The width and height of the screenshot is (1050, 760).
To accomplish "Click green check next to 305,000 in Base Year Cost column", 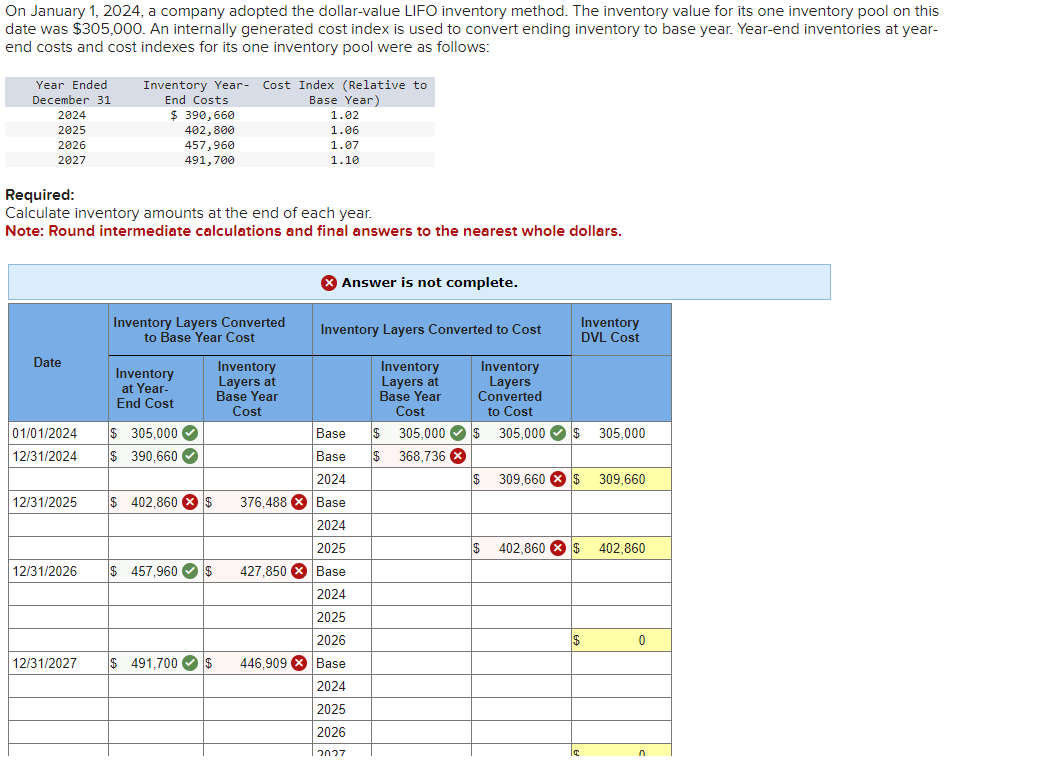I will tap(458, 433).
